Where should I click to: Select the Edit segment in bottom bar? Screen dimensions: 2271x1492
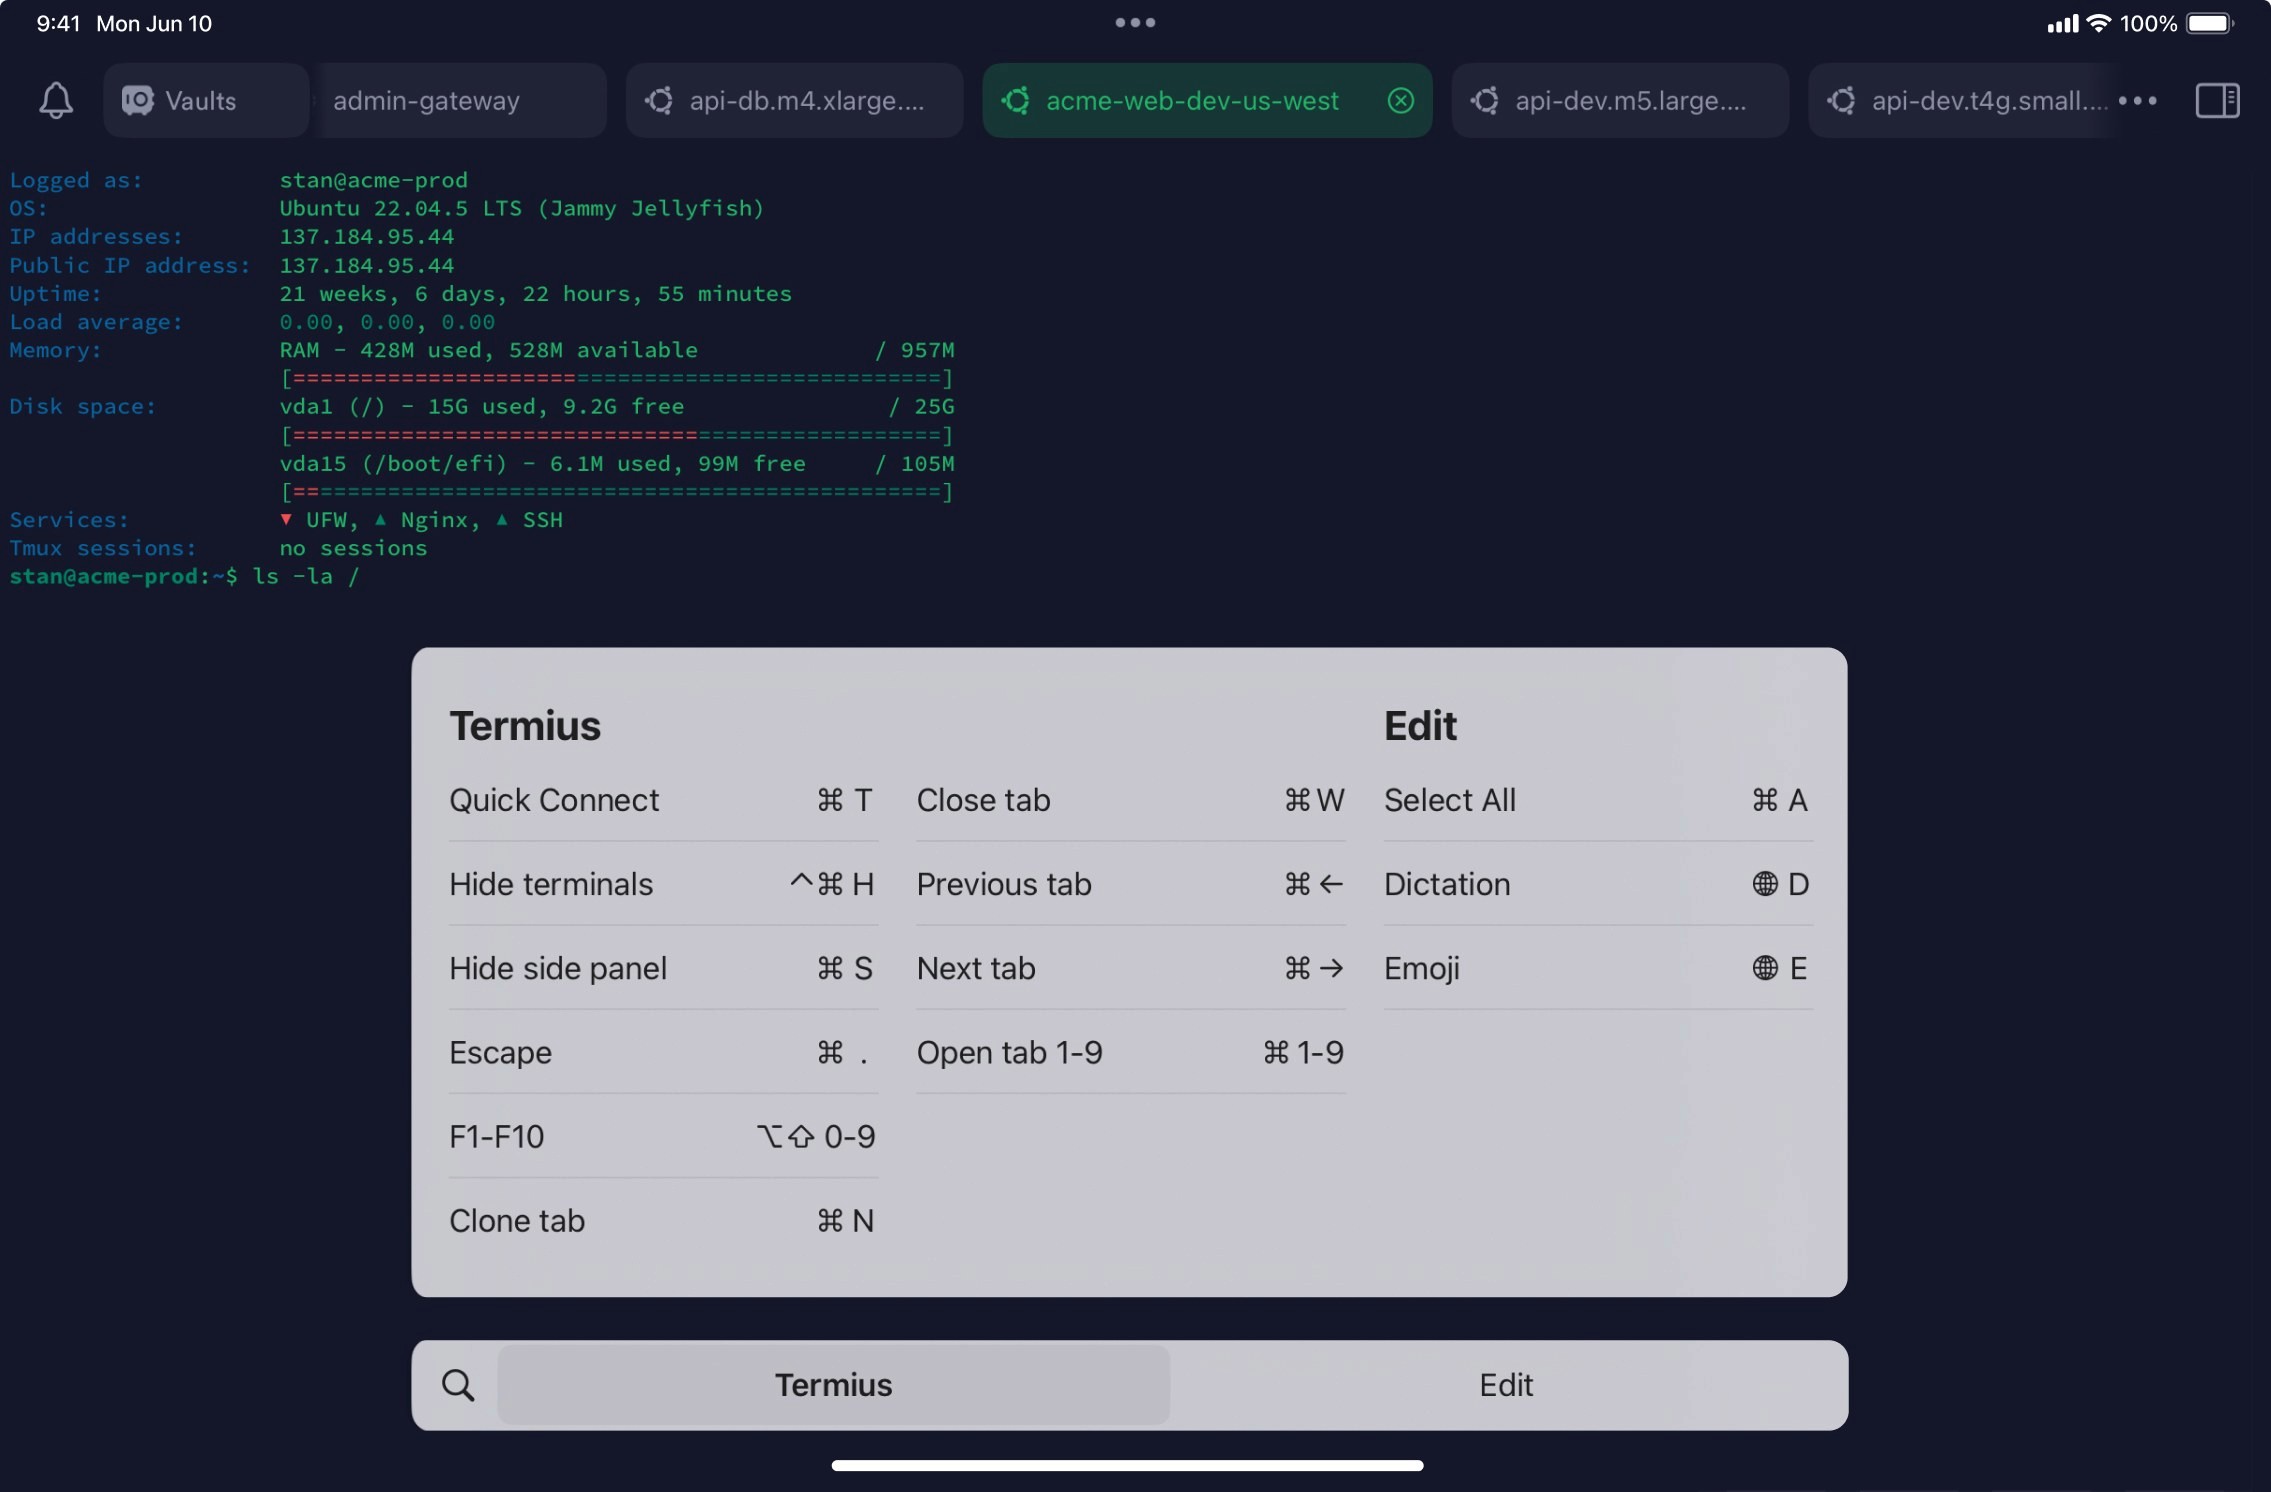click(x=1506, y=1385)
